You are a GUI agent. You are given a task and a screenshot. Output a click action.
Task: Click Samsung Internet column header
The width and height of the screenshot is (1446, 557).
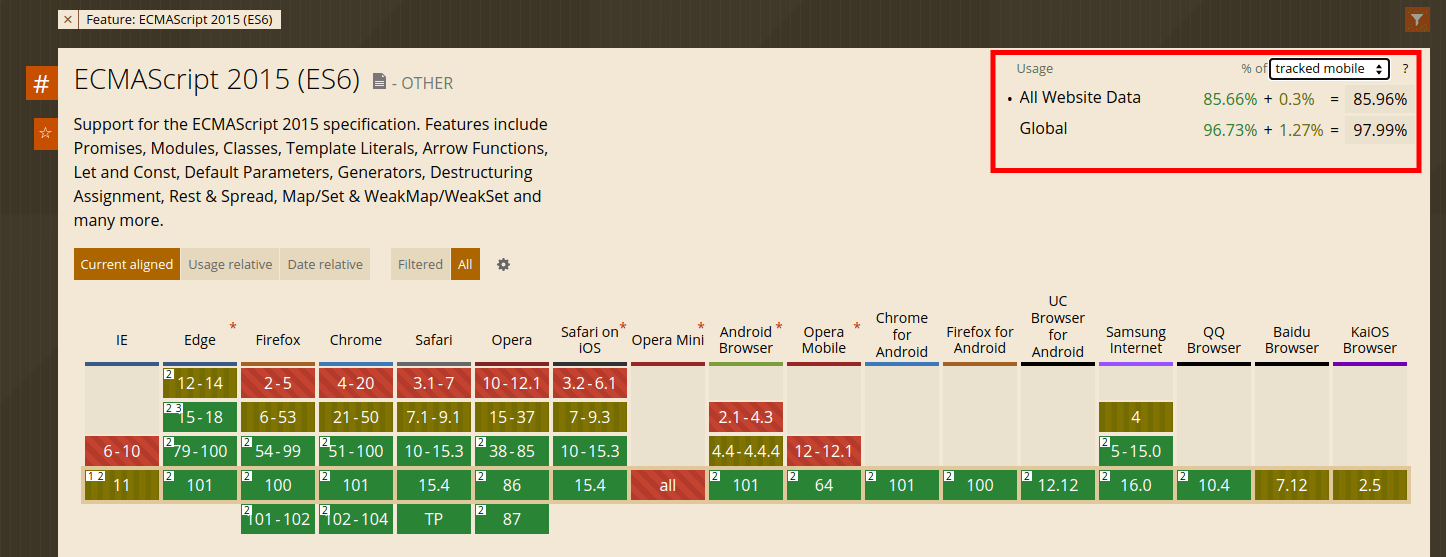(1136, 340)
